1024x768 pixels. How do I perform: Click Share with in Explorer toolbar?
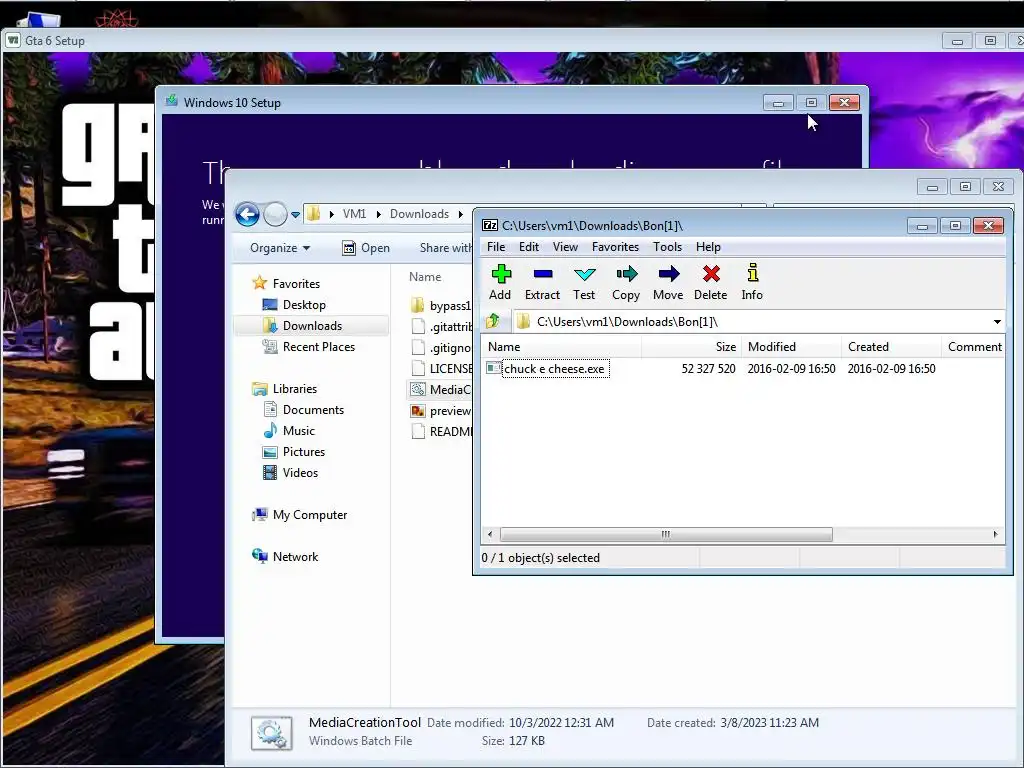pos(446,248)
